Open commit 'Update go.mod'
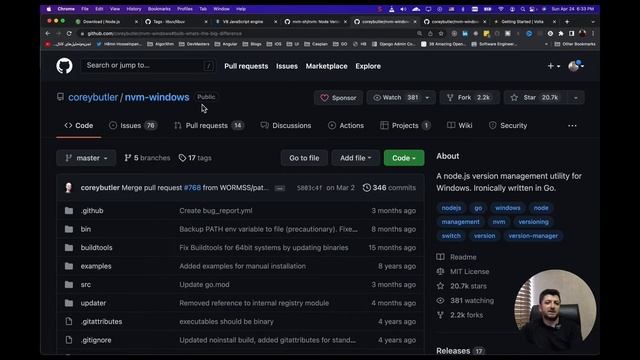The width and height of the screenshot is (640, 360). point(204,284)
